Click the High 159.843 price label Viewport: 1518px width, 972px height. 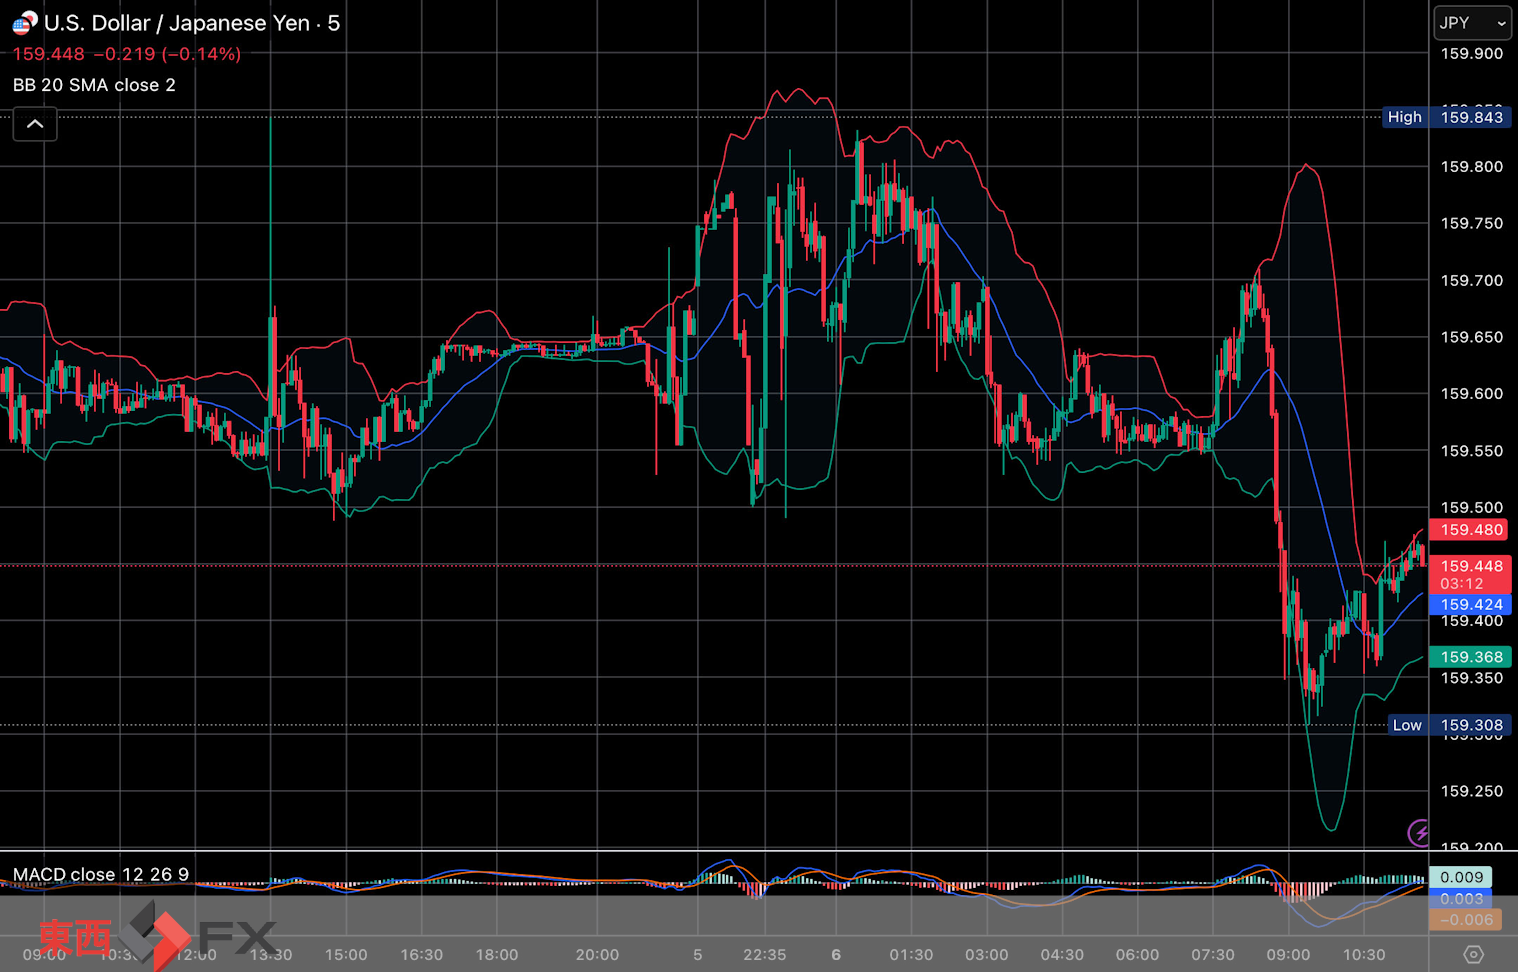click(x=1445, y=117)
